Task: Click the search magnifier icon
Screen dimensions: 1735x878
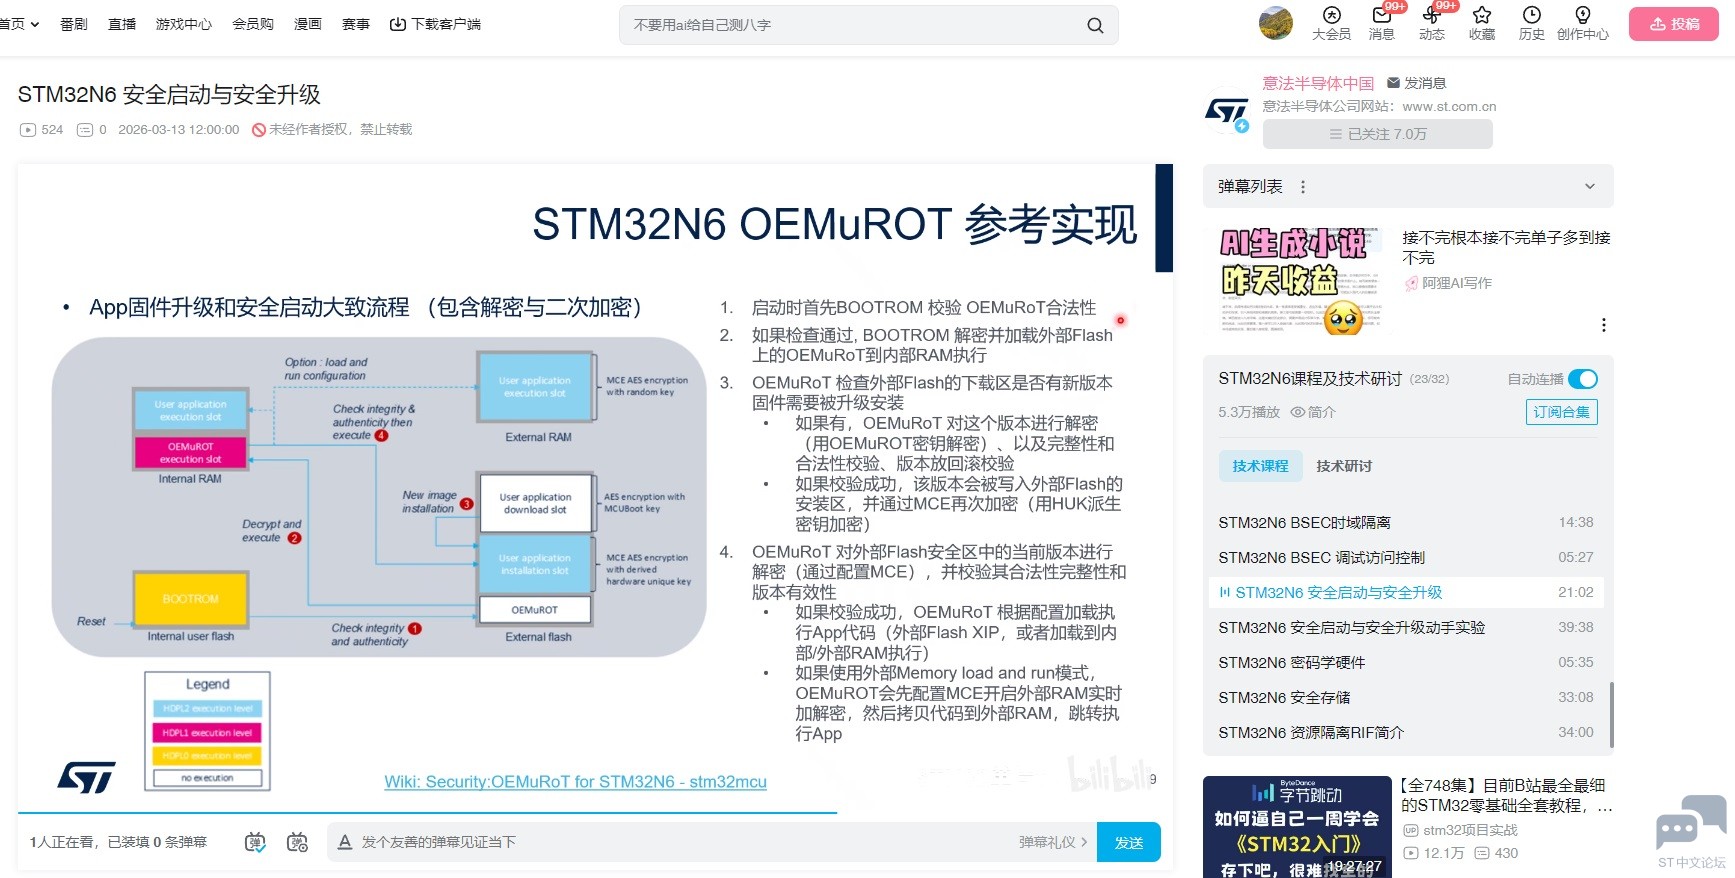Action: (x=1095, y=25)
